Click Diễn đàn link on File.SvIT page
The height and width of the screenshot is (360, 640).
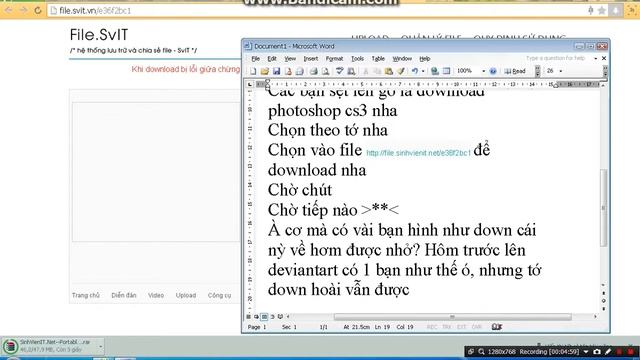point(124,295)
